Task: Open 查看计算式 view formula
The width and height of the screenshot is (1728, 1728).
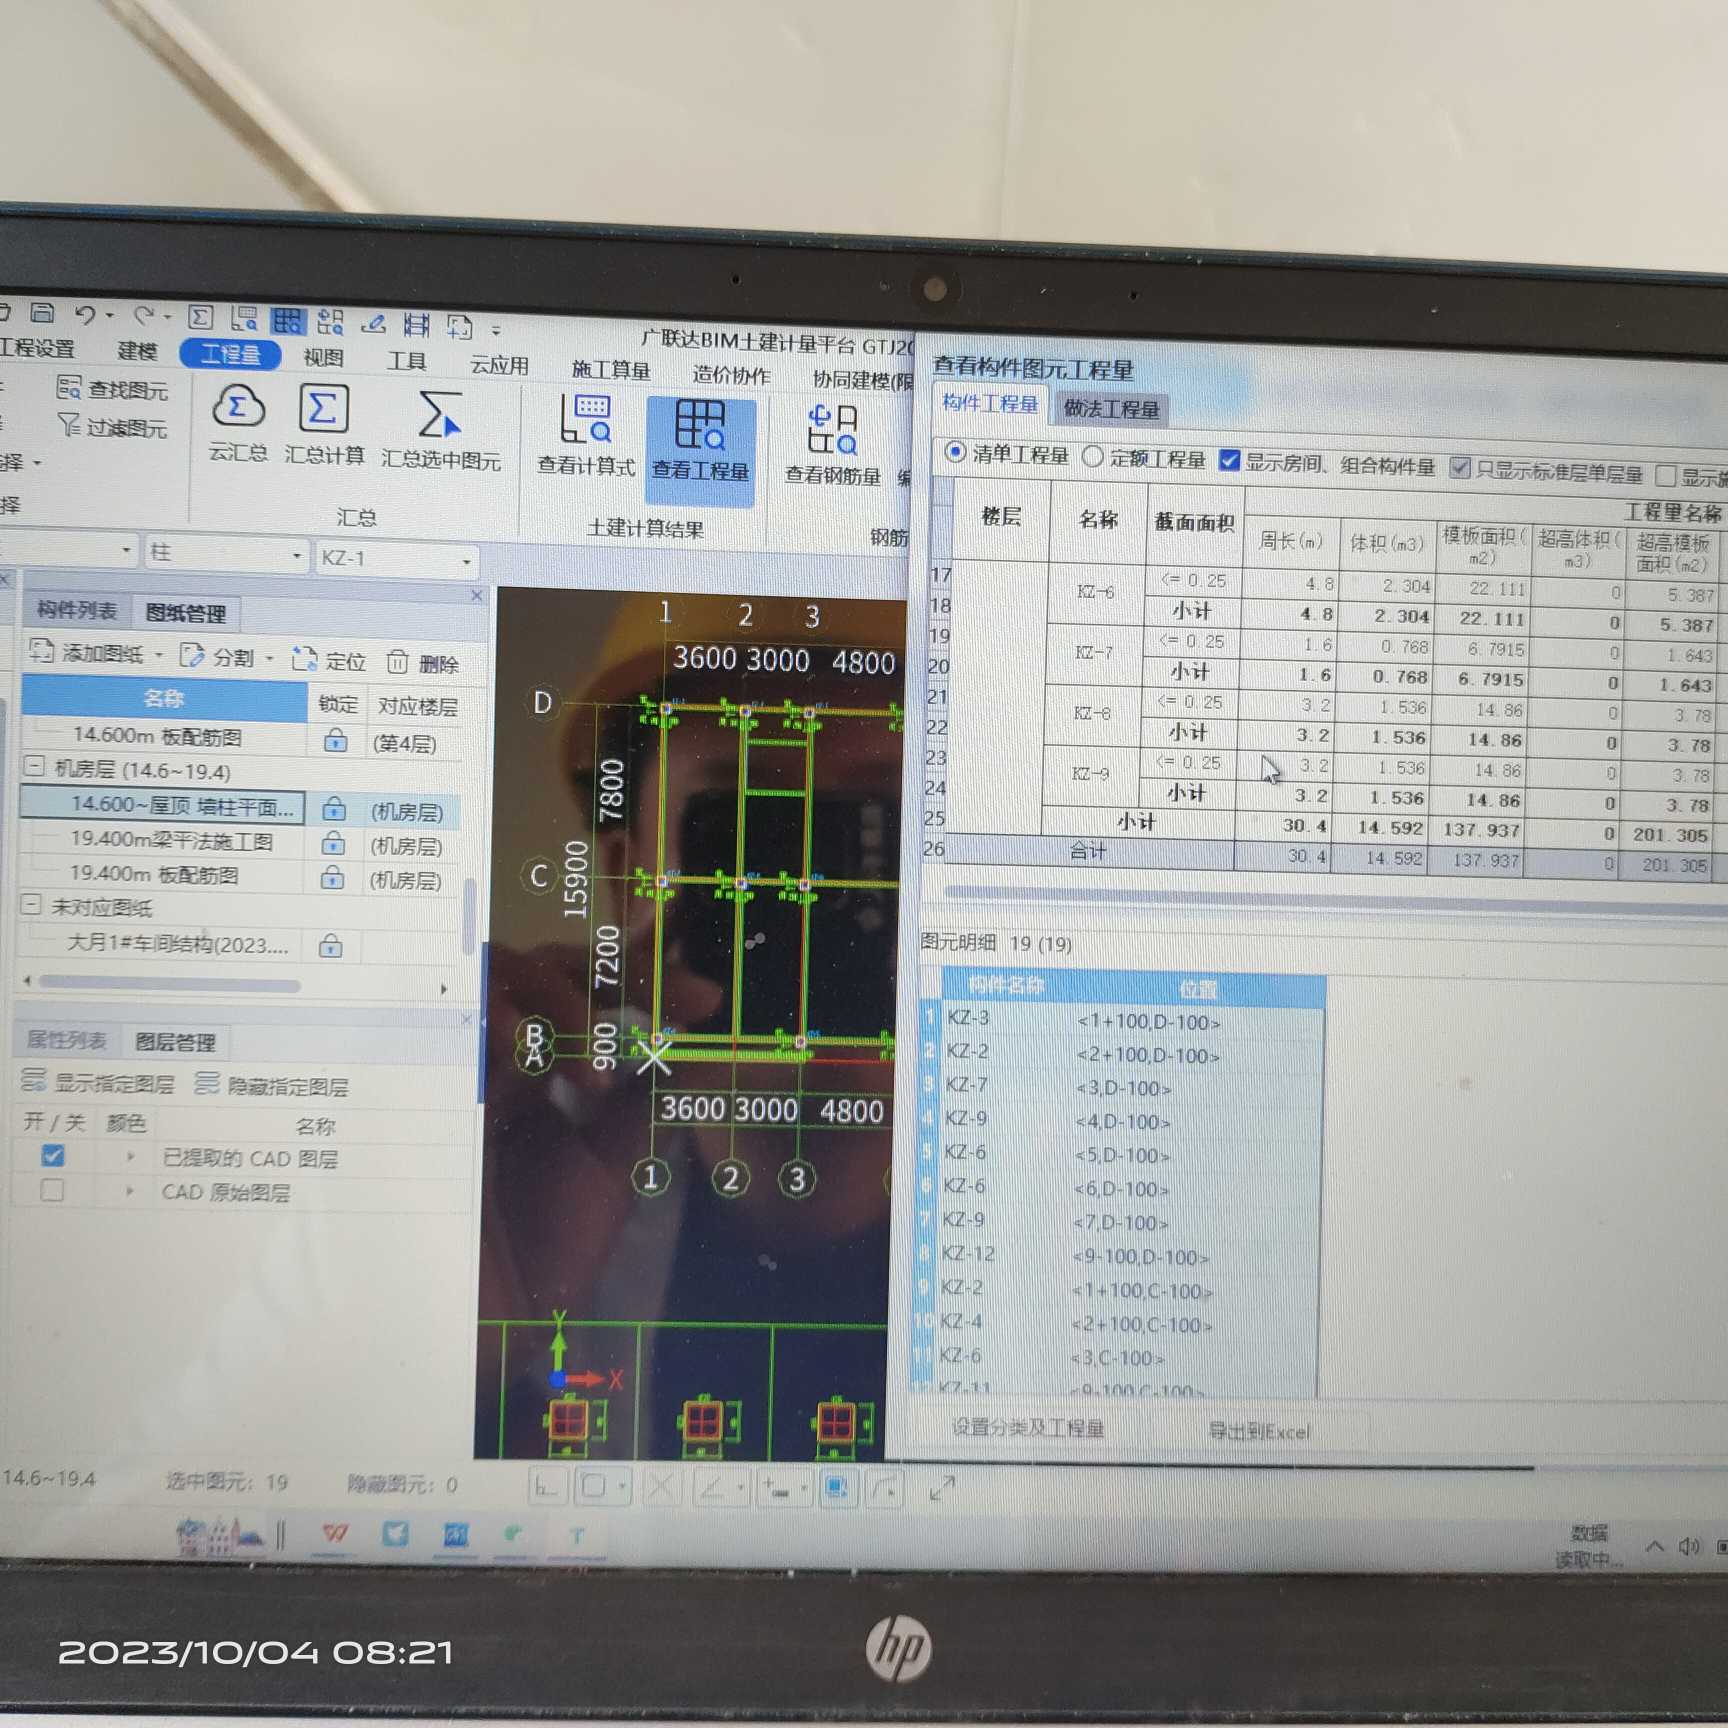Action: click(x=586, y=435)
